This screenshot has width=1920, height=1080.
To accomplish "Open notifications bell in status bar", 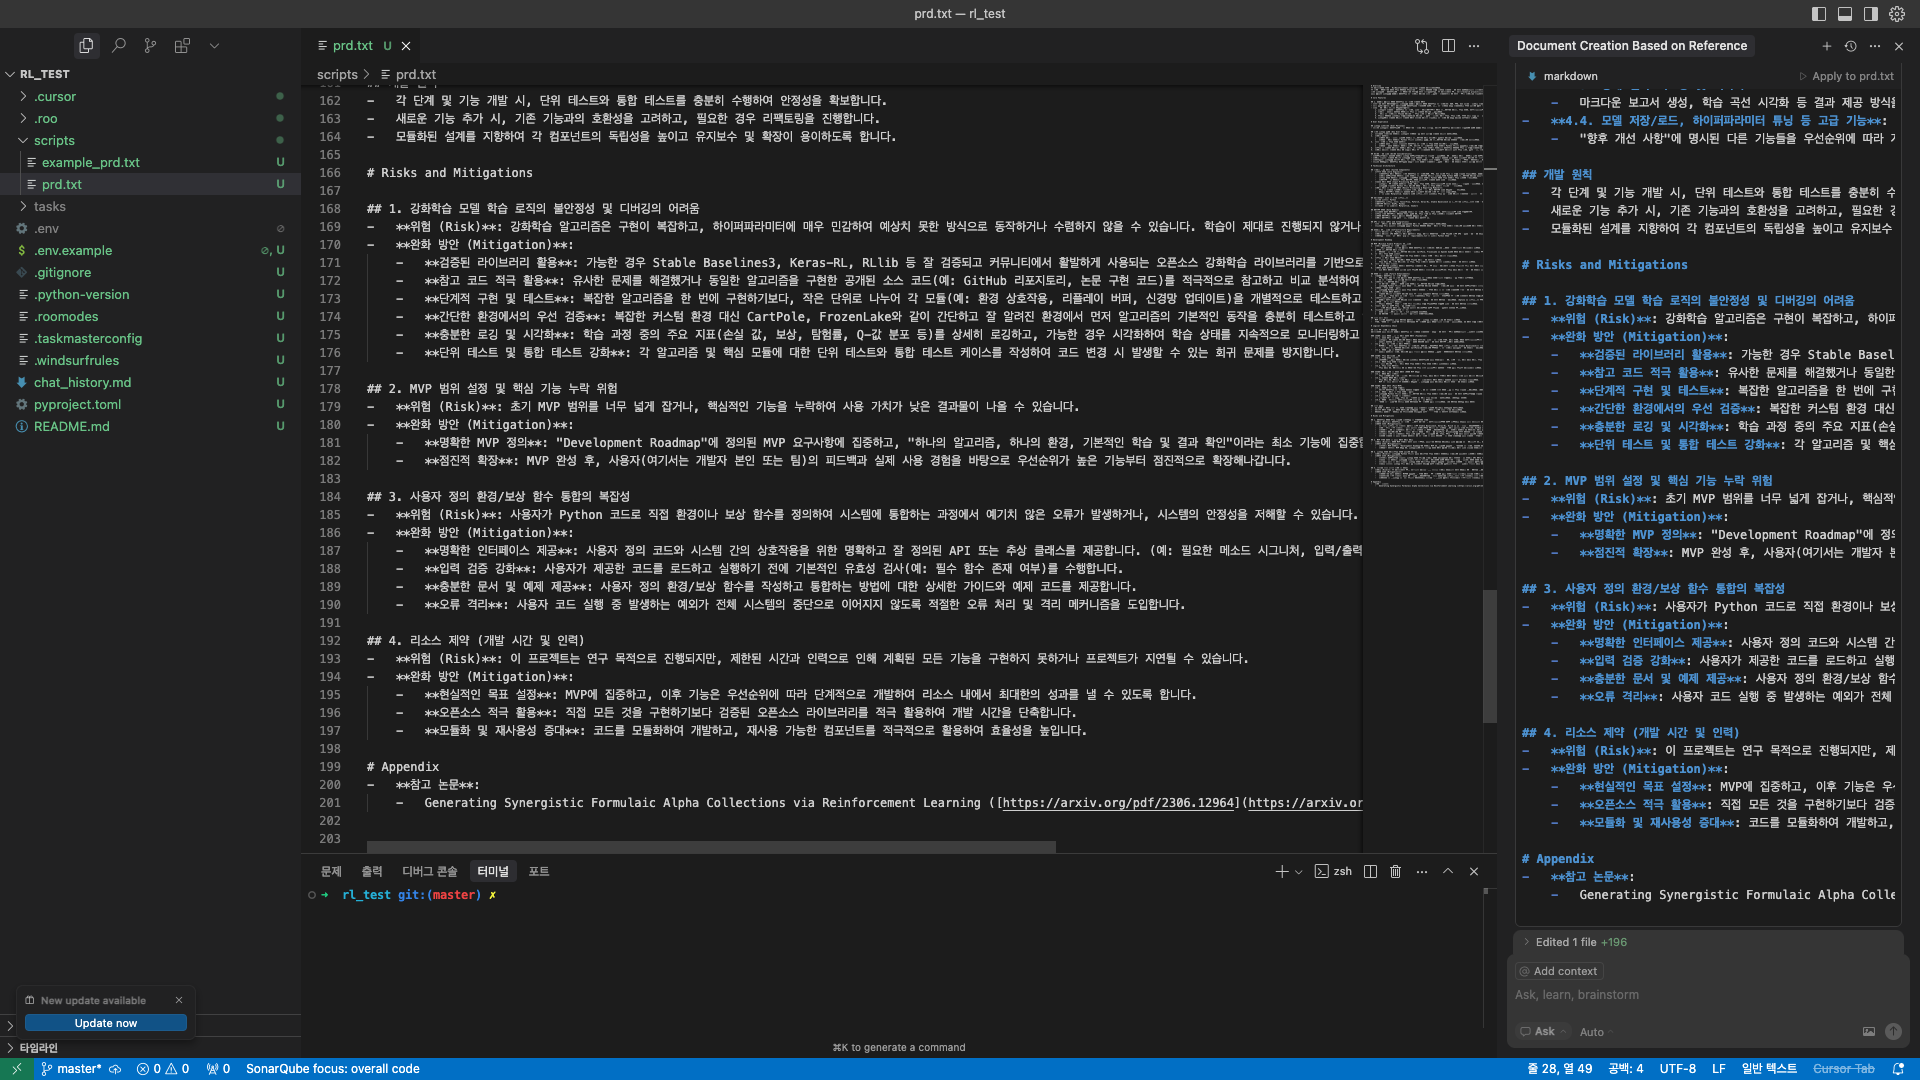I will pos(1898,1069).
